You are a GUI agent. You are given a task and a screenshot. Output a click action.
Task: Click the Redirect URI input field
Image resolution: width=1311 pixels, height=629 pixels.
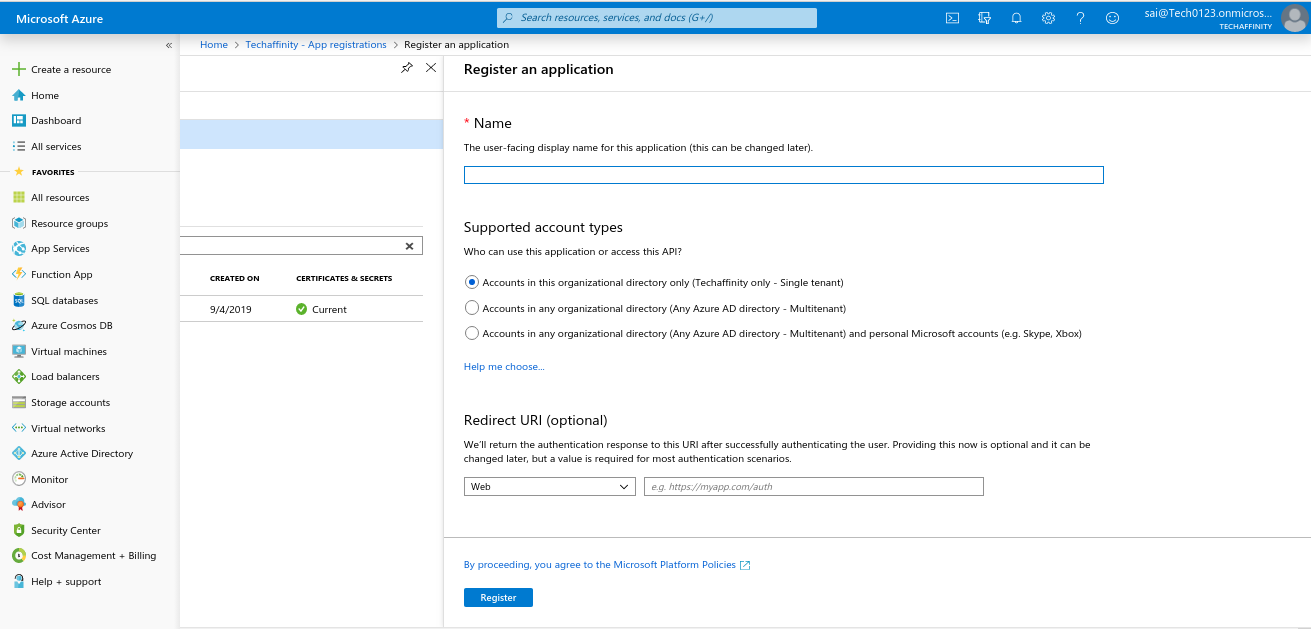(x=814, y=486)
